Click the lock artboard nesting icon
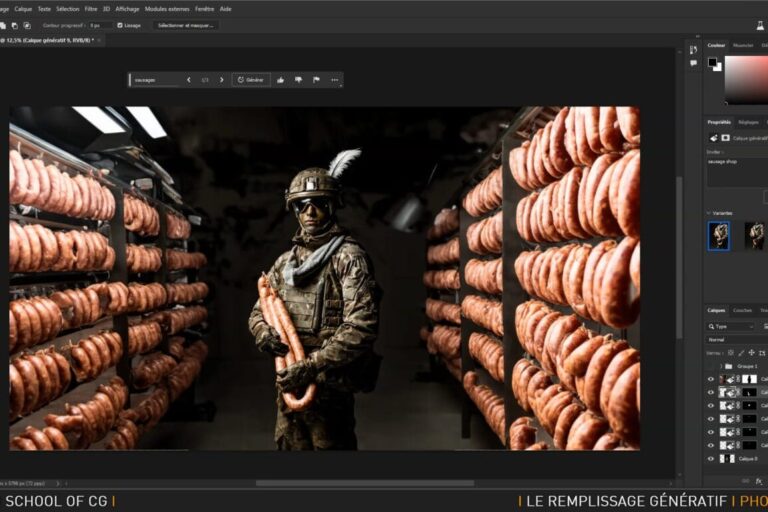The height and width of the screenshot is (512, 768). click(x=762, y=353)
